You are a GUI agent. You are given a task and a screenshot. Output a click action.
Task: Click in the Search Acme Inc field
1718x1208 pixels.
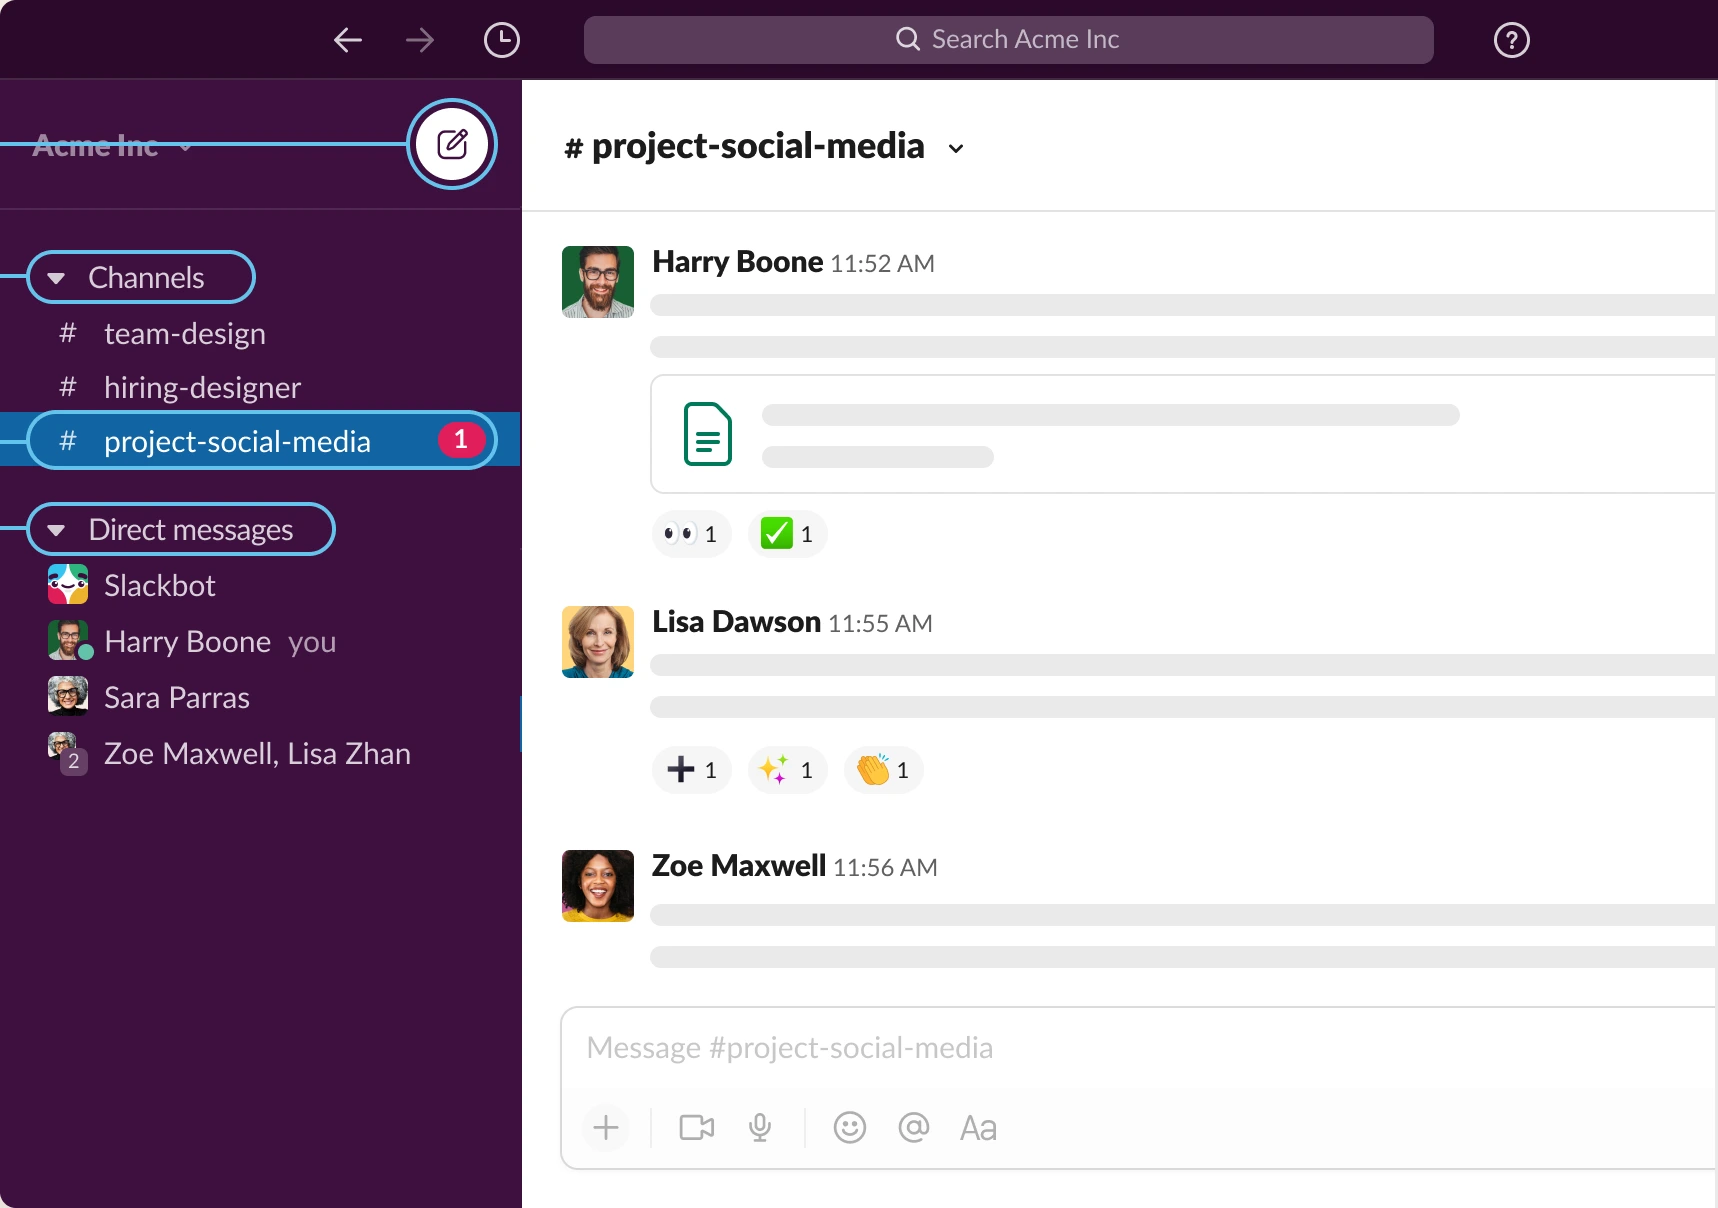pyautogui.click(x=1008, y=40)
